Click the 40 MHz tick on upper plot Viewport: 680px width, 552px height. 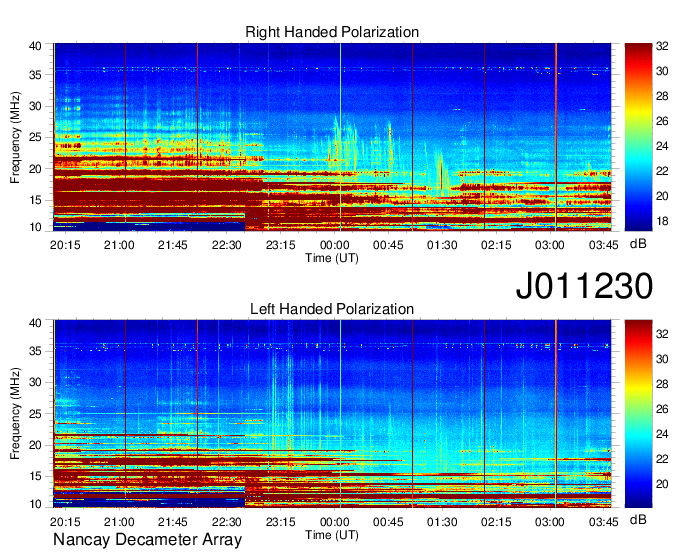pyautogui.click(x=35, y=46)
